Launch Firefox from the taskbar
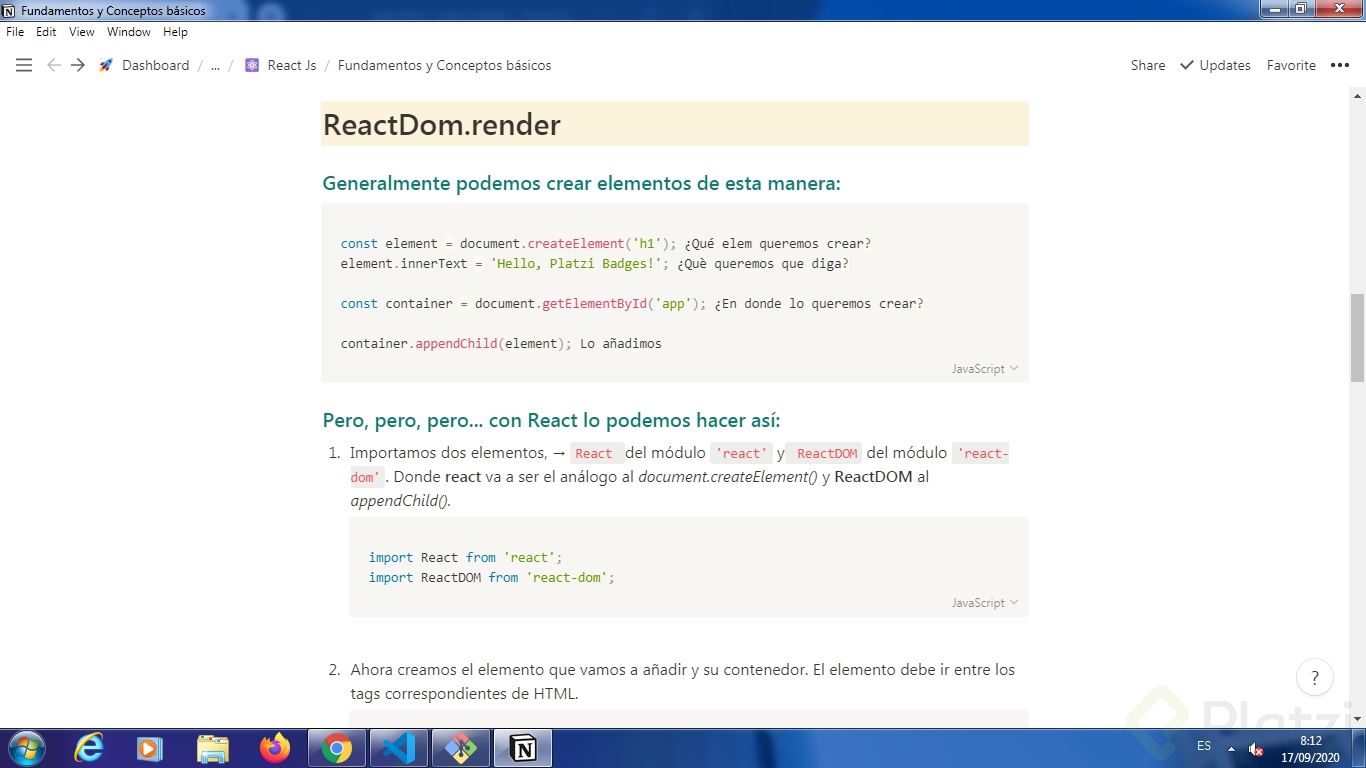 click(x=274, y=748)
